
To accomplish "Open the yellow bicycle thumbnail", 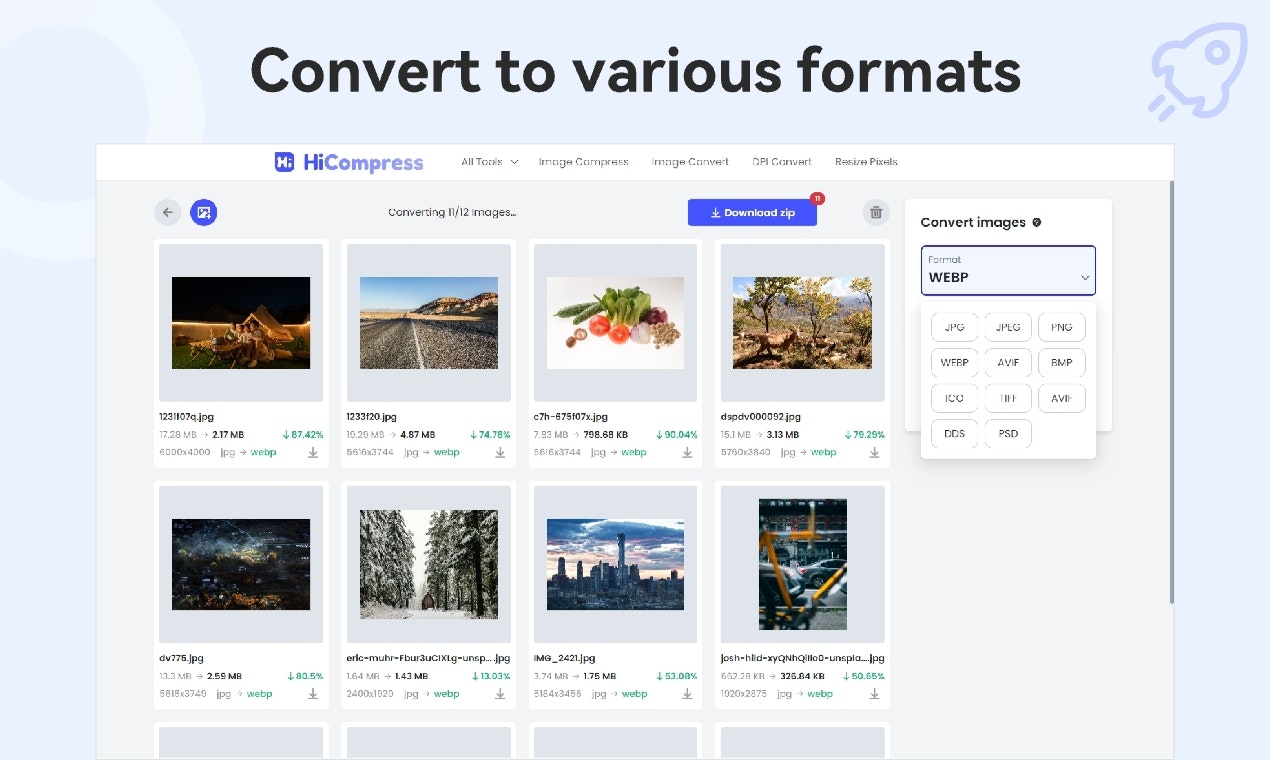I will point(802,564).
